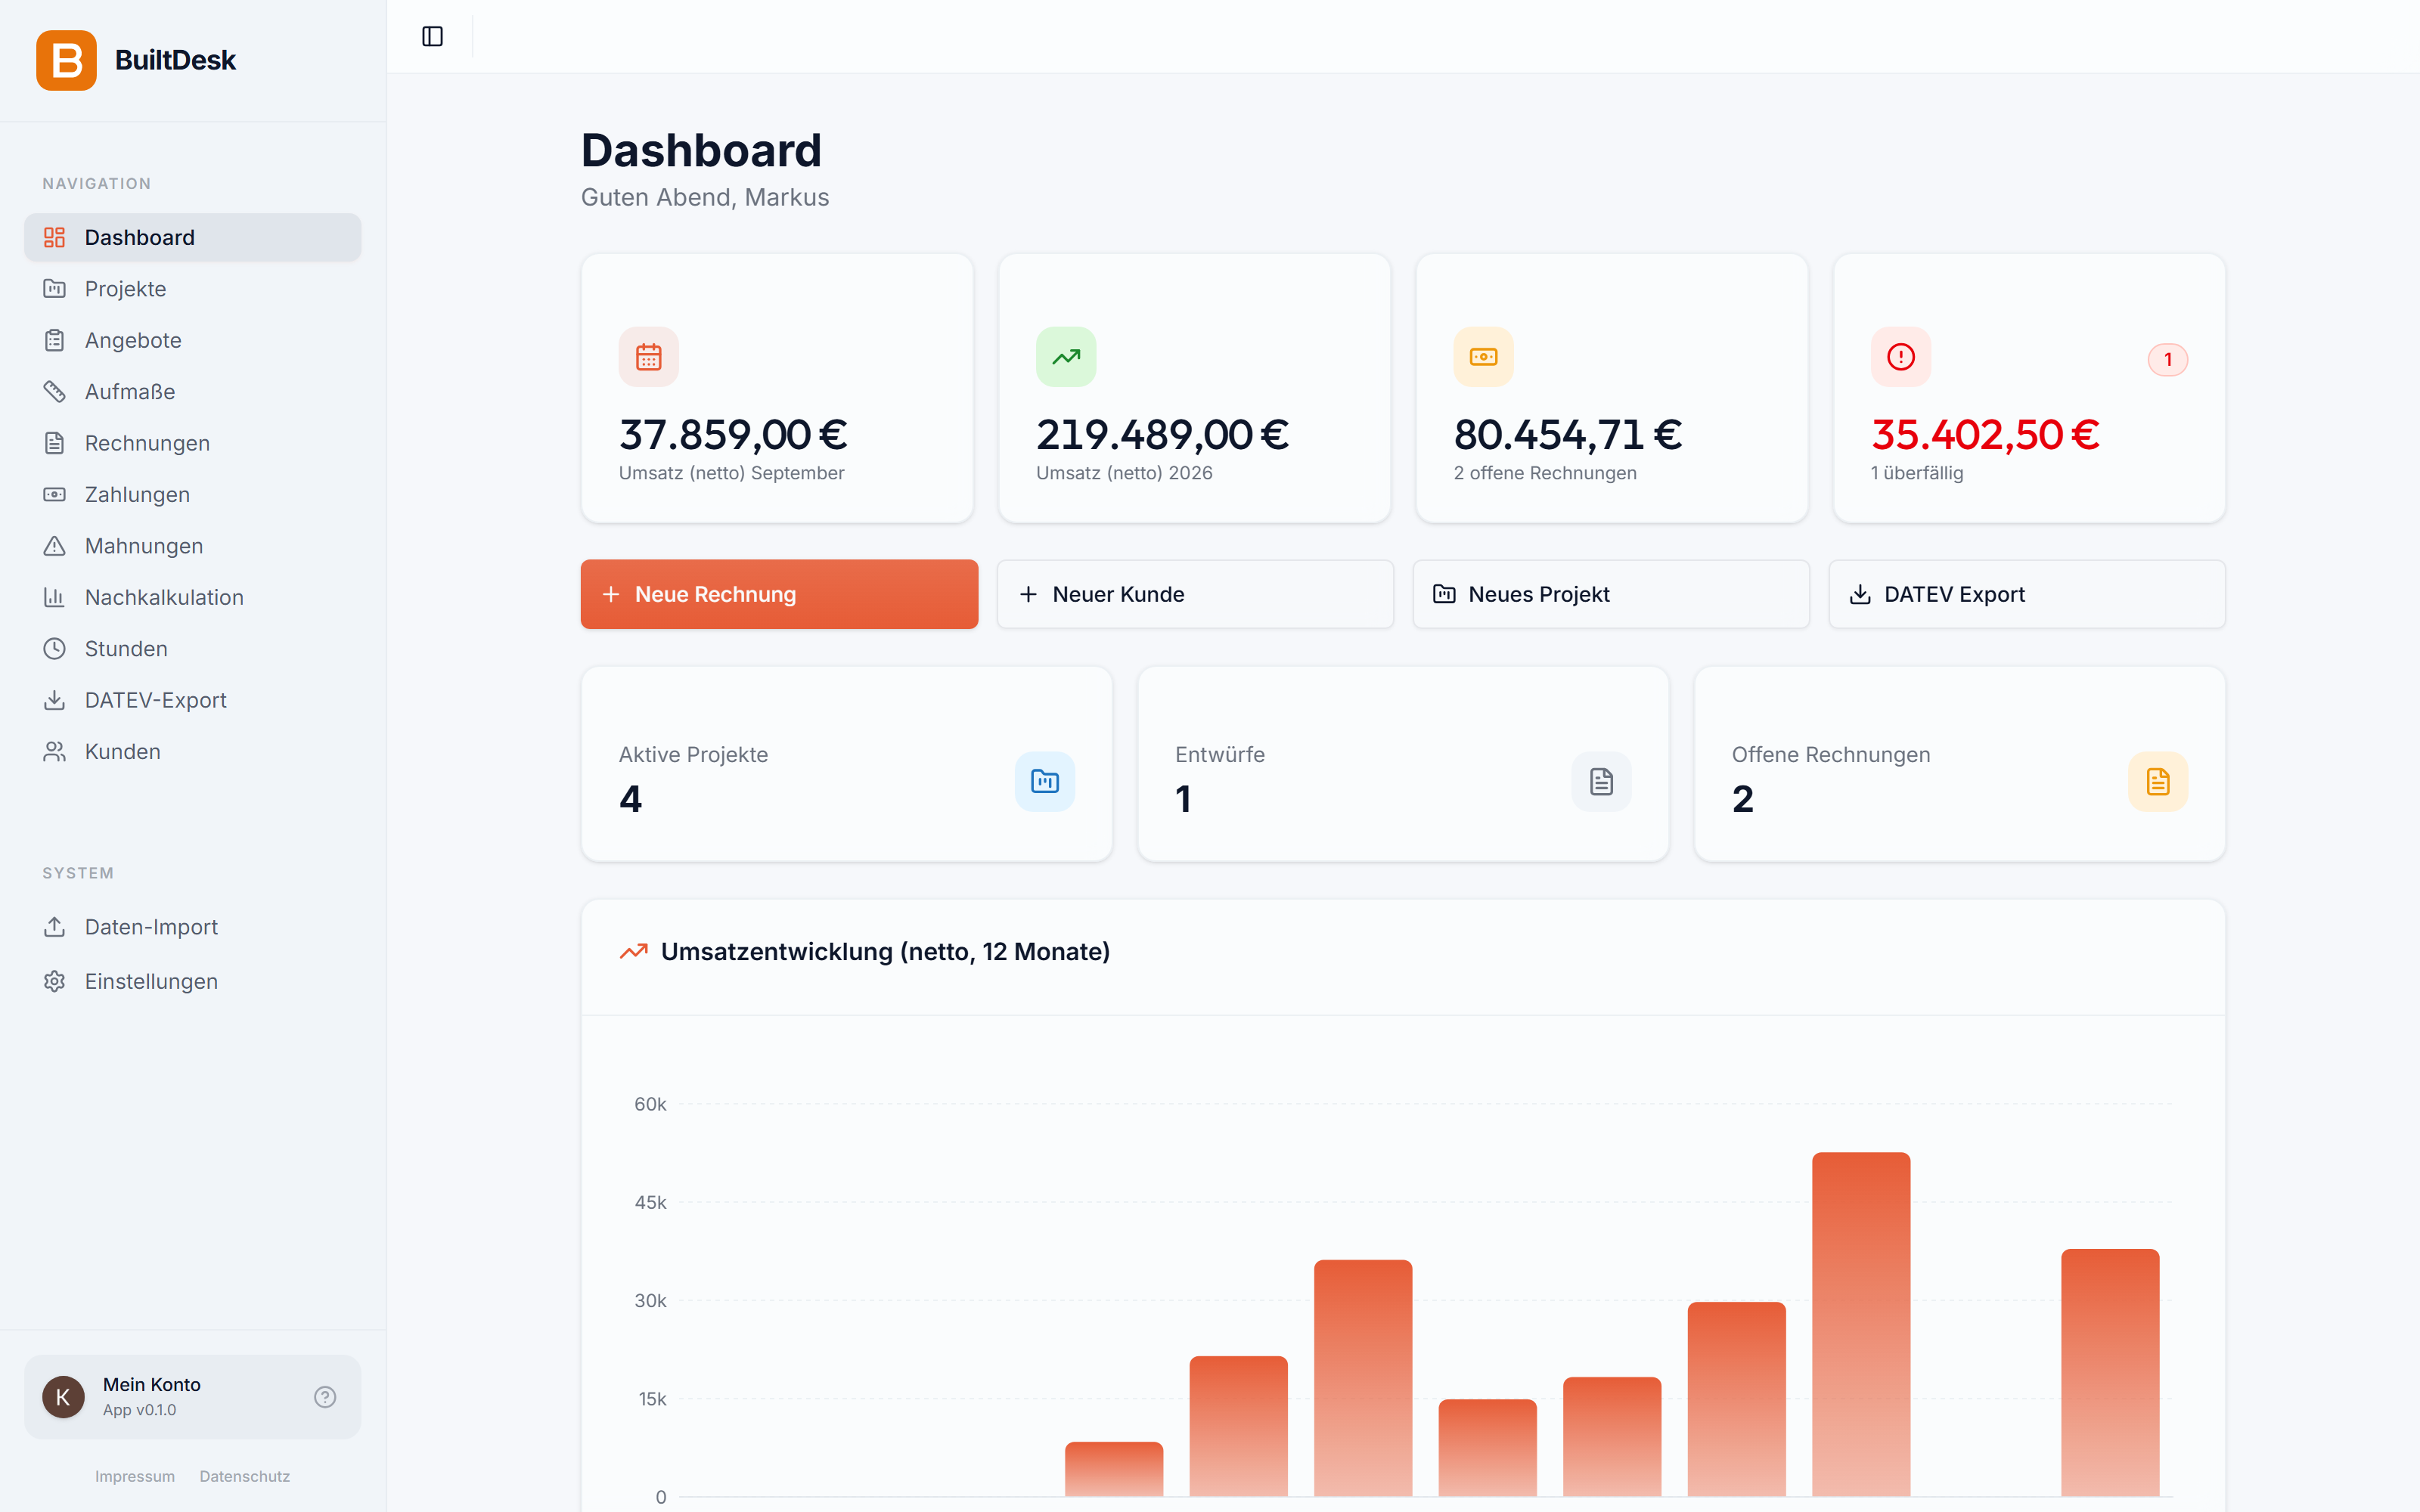2420x1512 pixels.
Task: Open Projekte in the navigation
Action: click(x=192, y=289)
